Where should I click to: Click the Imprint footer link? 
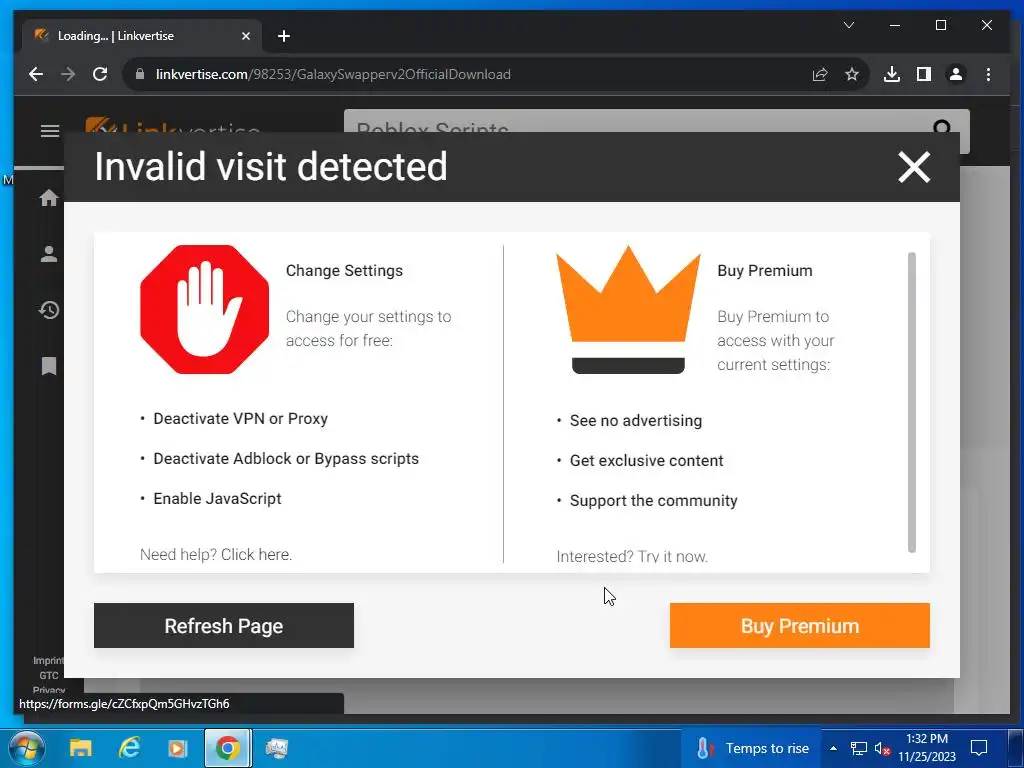[x=50, y=660]
